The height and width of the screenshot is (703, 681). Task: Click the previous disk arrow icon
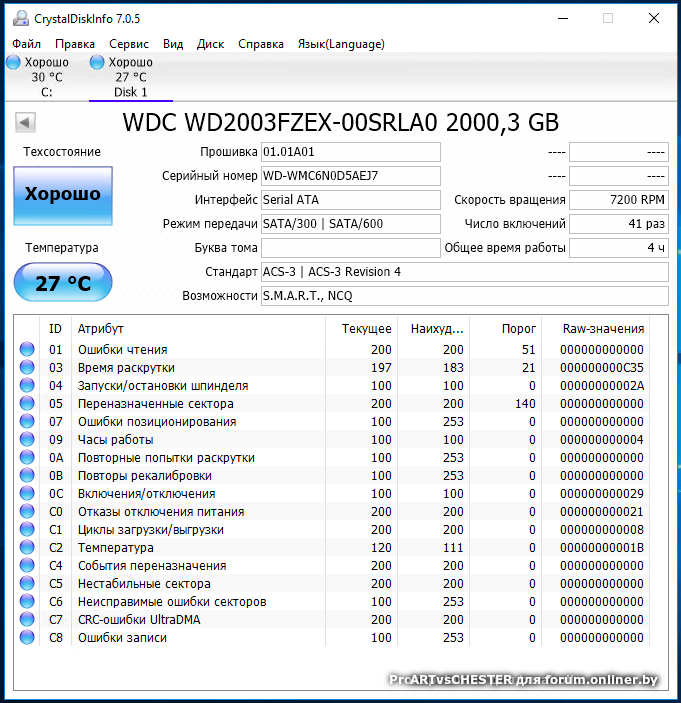[x=26, y=122]
